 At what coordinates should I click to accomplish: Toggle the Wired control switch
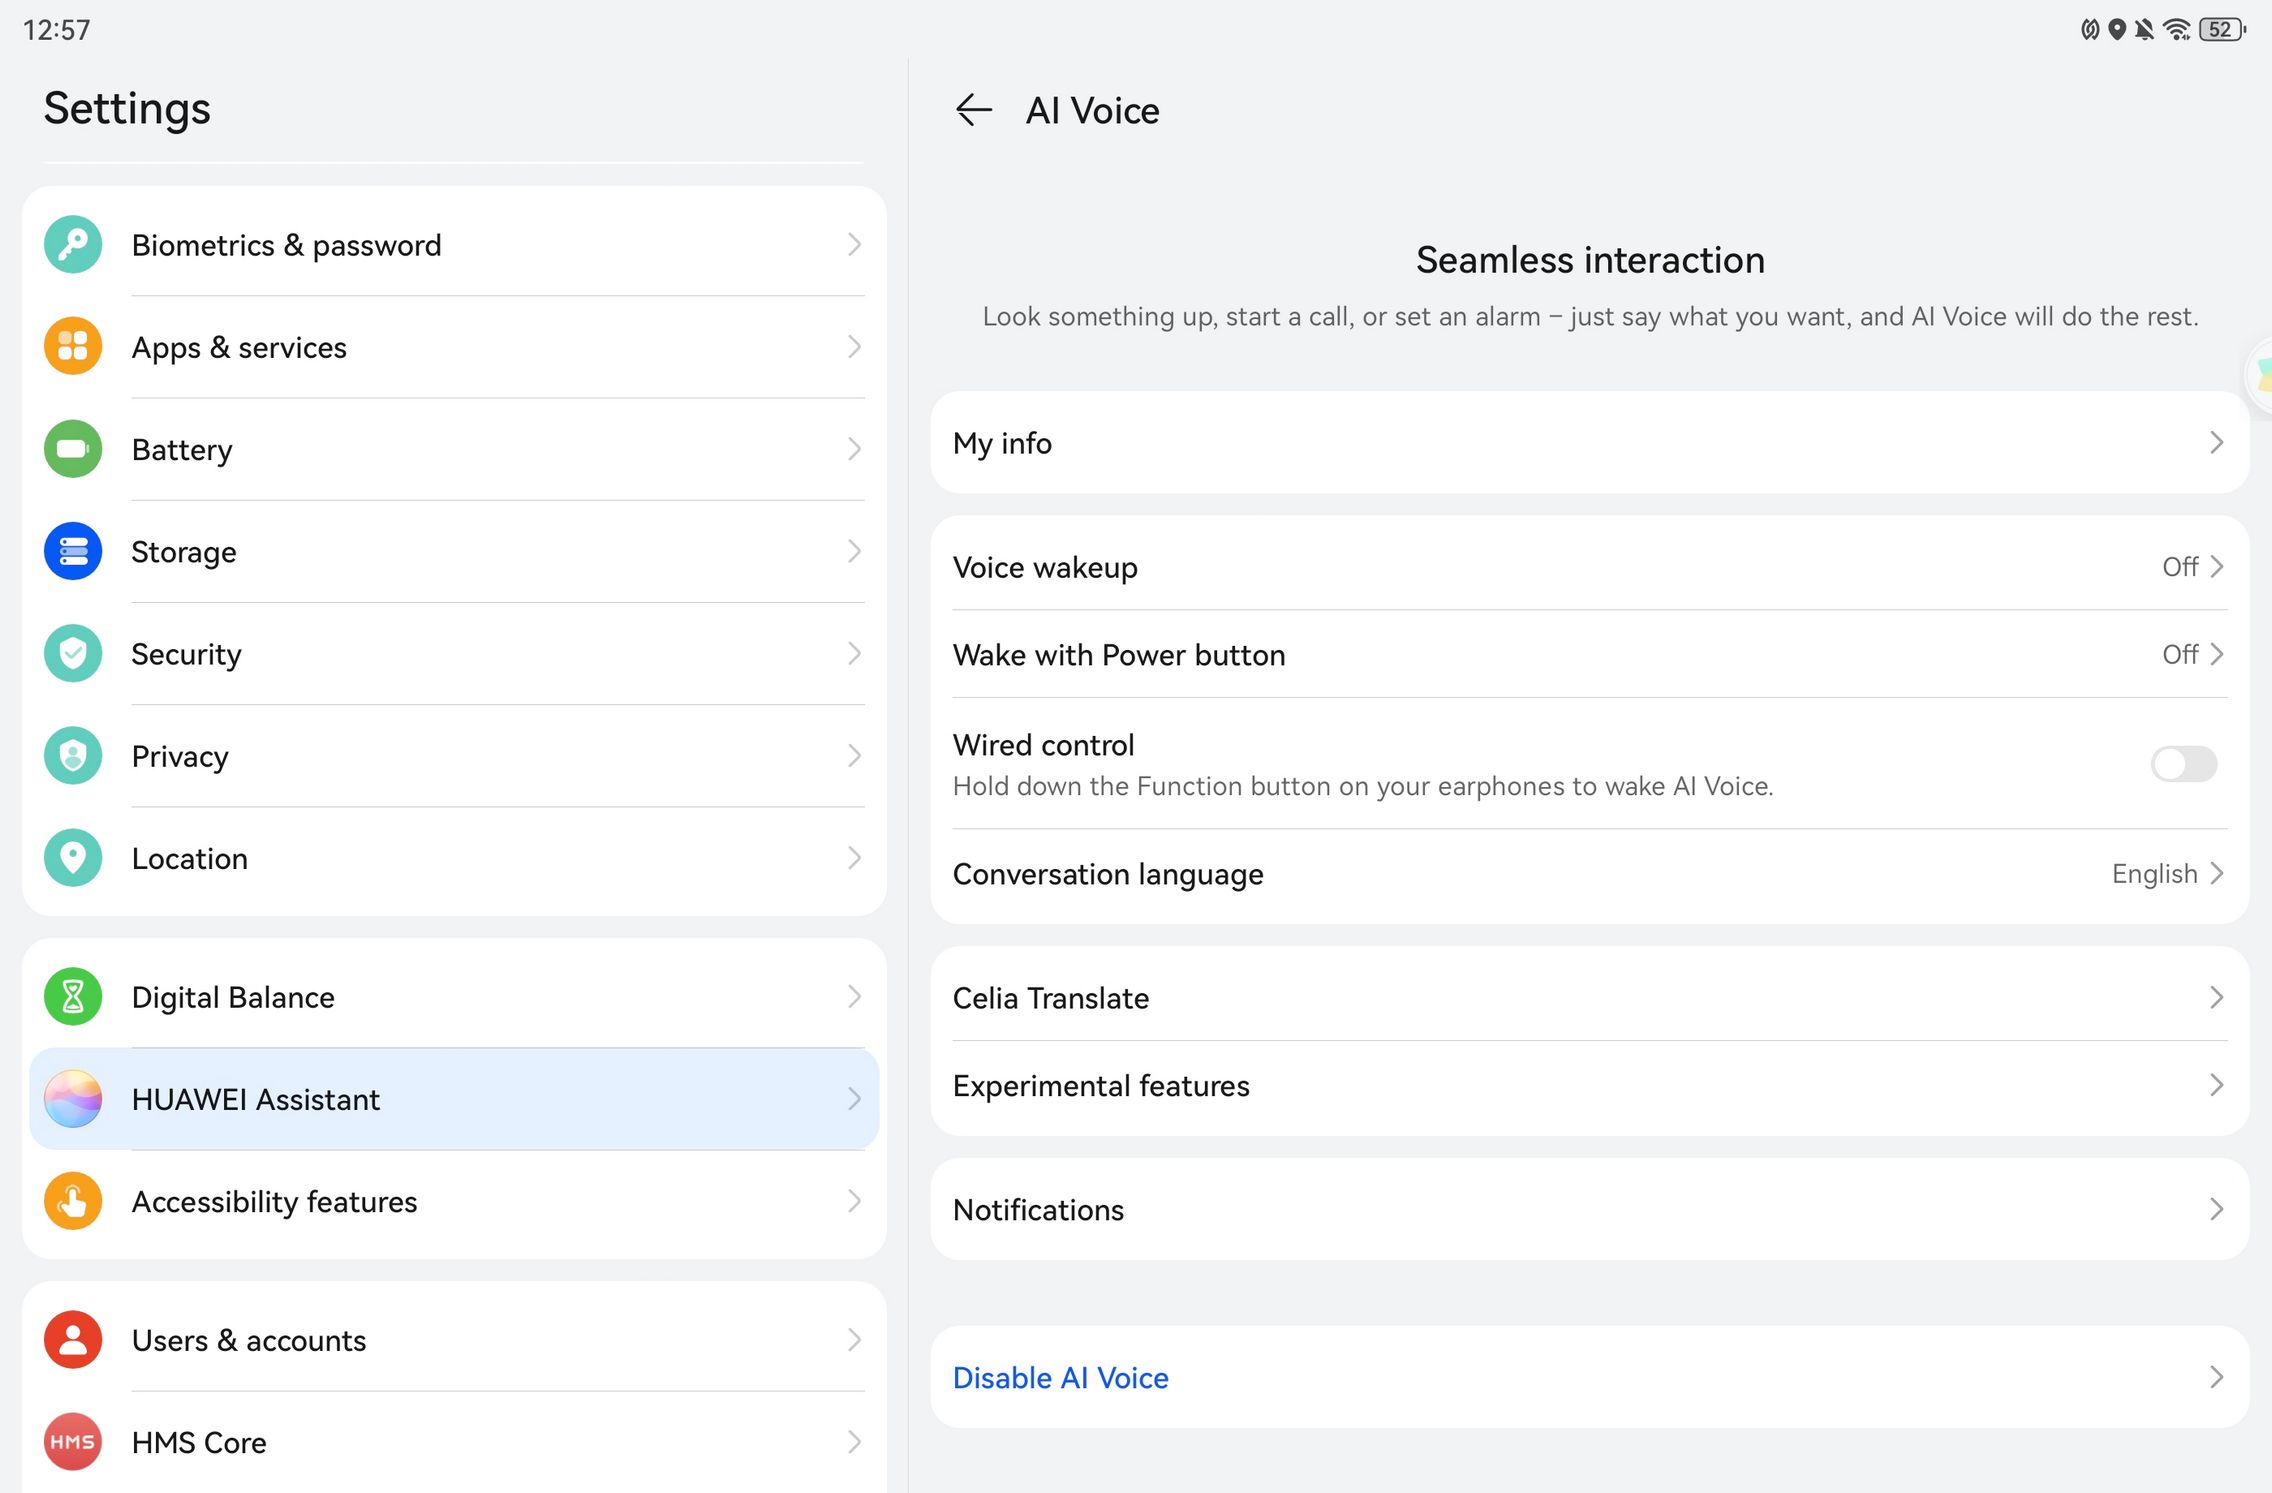pyautogui.click(x=2183, y=765)
